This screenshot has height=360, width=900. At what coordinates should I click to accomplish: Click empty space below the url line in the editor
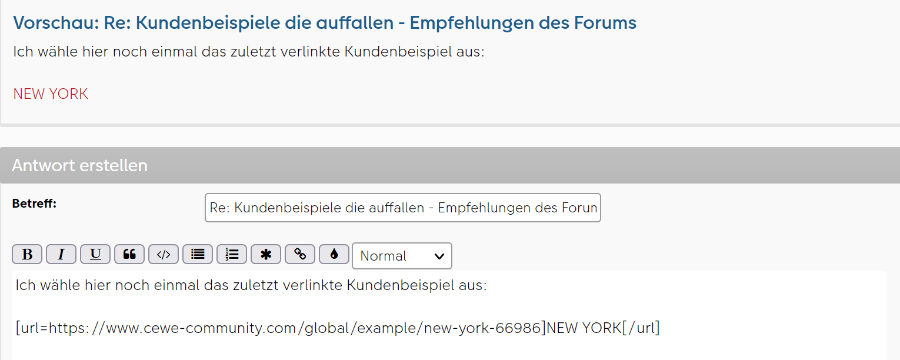tap(448, 349)
